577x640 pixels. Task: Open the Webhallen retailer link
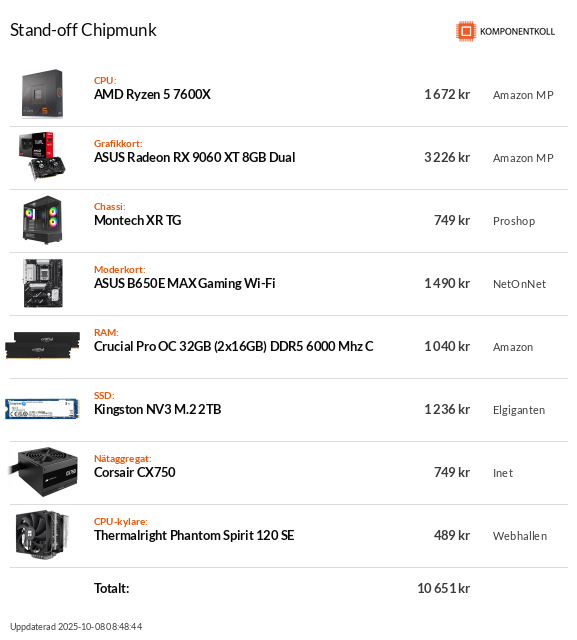[x=520, y=536]
